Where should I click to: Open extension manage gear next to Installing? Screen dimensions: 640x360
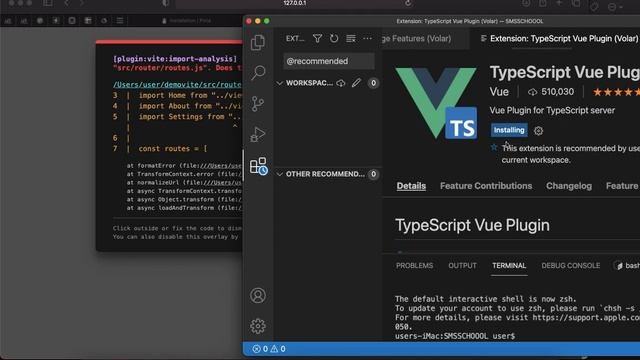(538, 131)
